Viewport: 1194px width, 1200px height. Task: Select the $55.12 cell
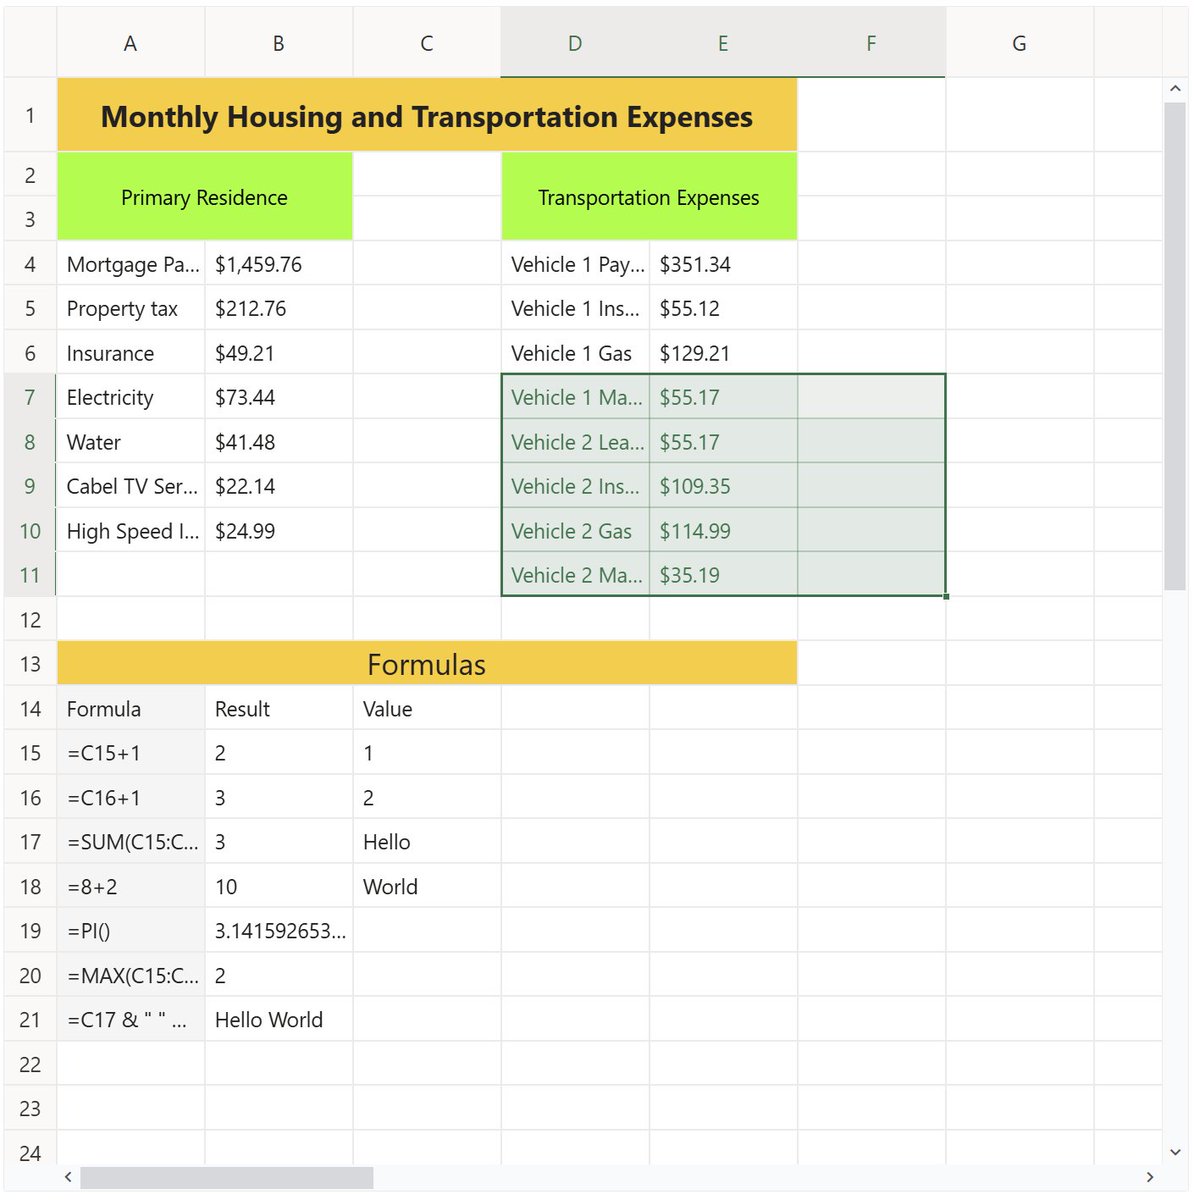tap(723, 308)
